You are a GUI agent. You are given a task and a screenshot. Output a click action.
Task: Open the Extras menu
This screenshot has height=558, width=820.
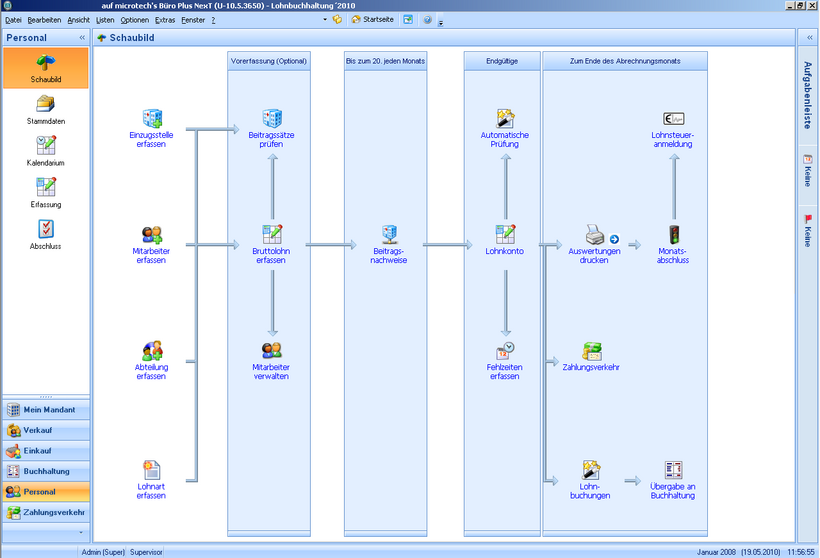[x=165, y=20]
